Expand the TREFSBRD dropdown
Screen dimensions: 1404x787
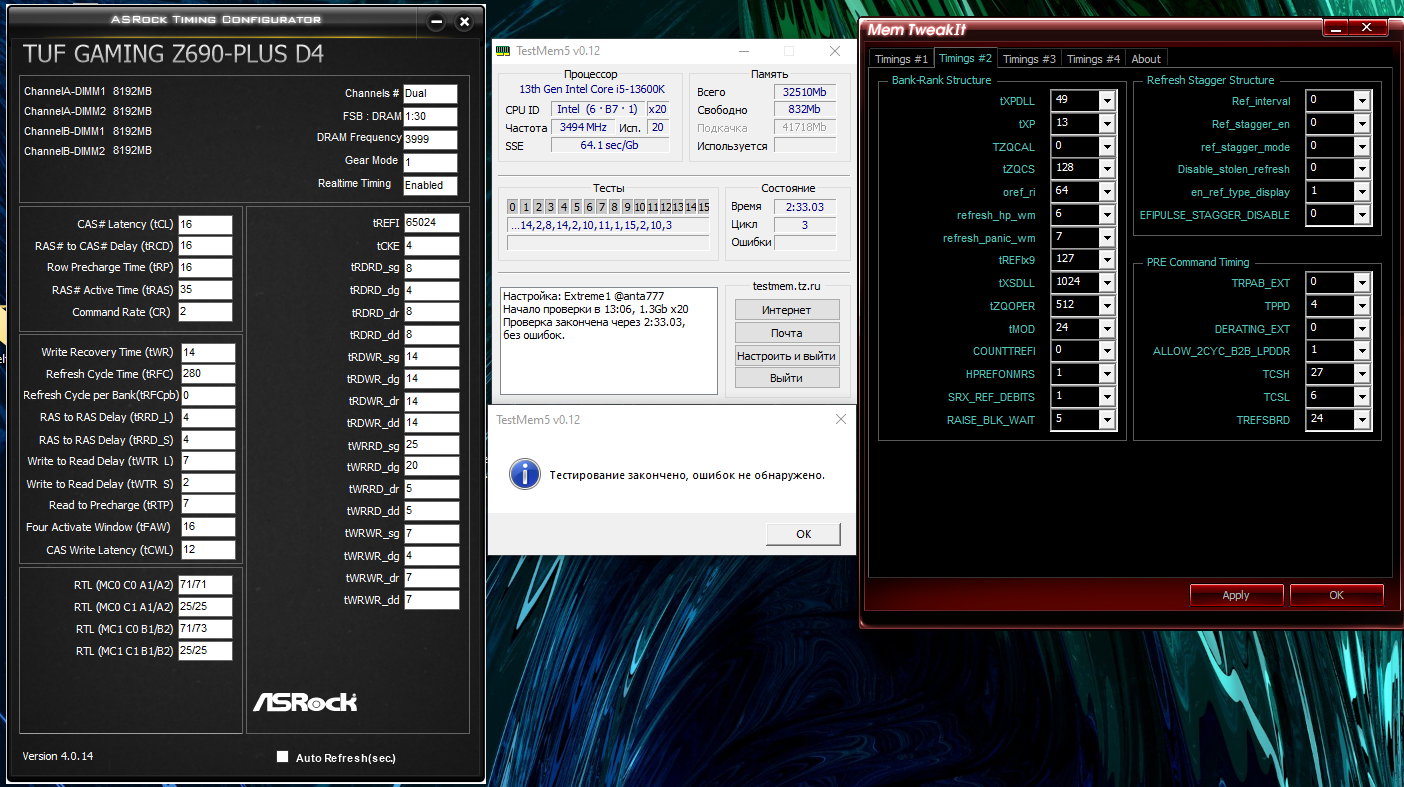pos(1362,419)
